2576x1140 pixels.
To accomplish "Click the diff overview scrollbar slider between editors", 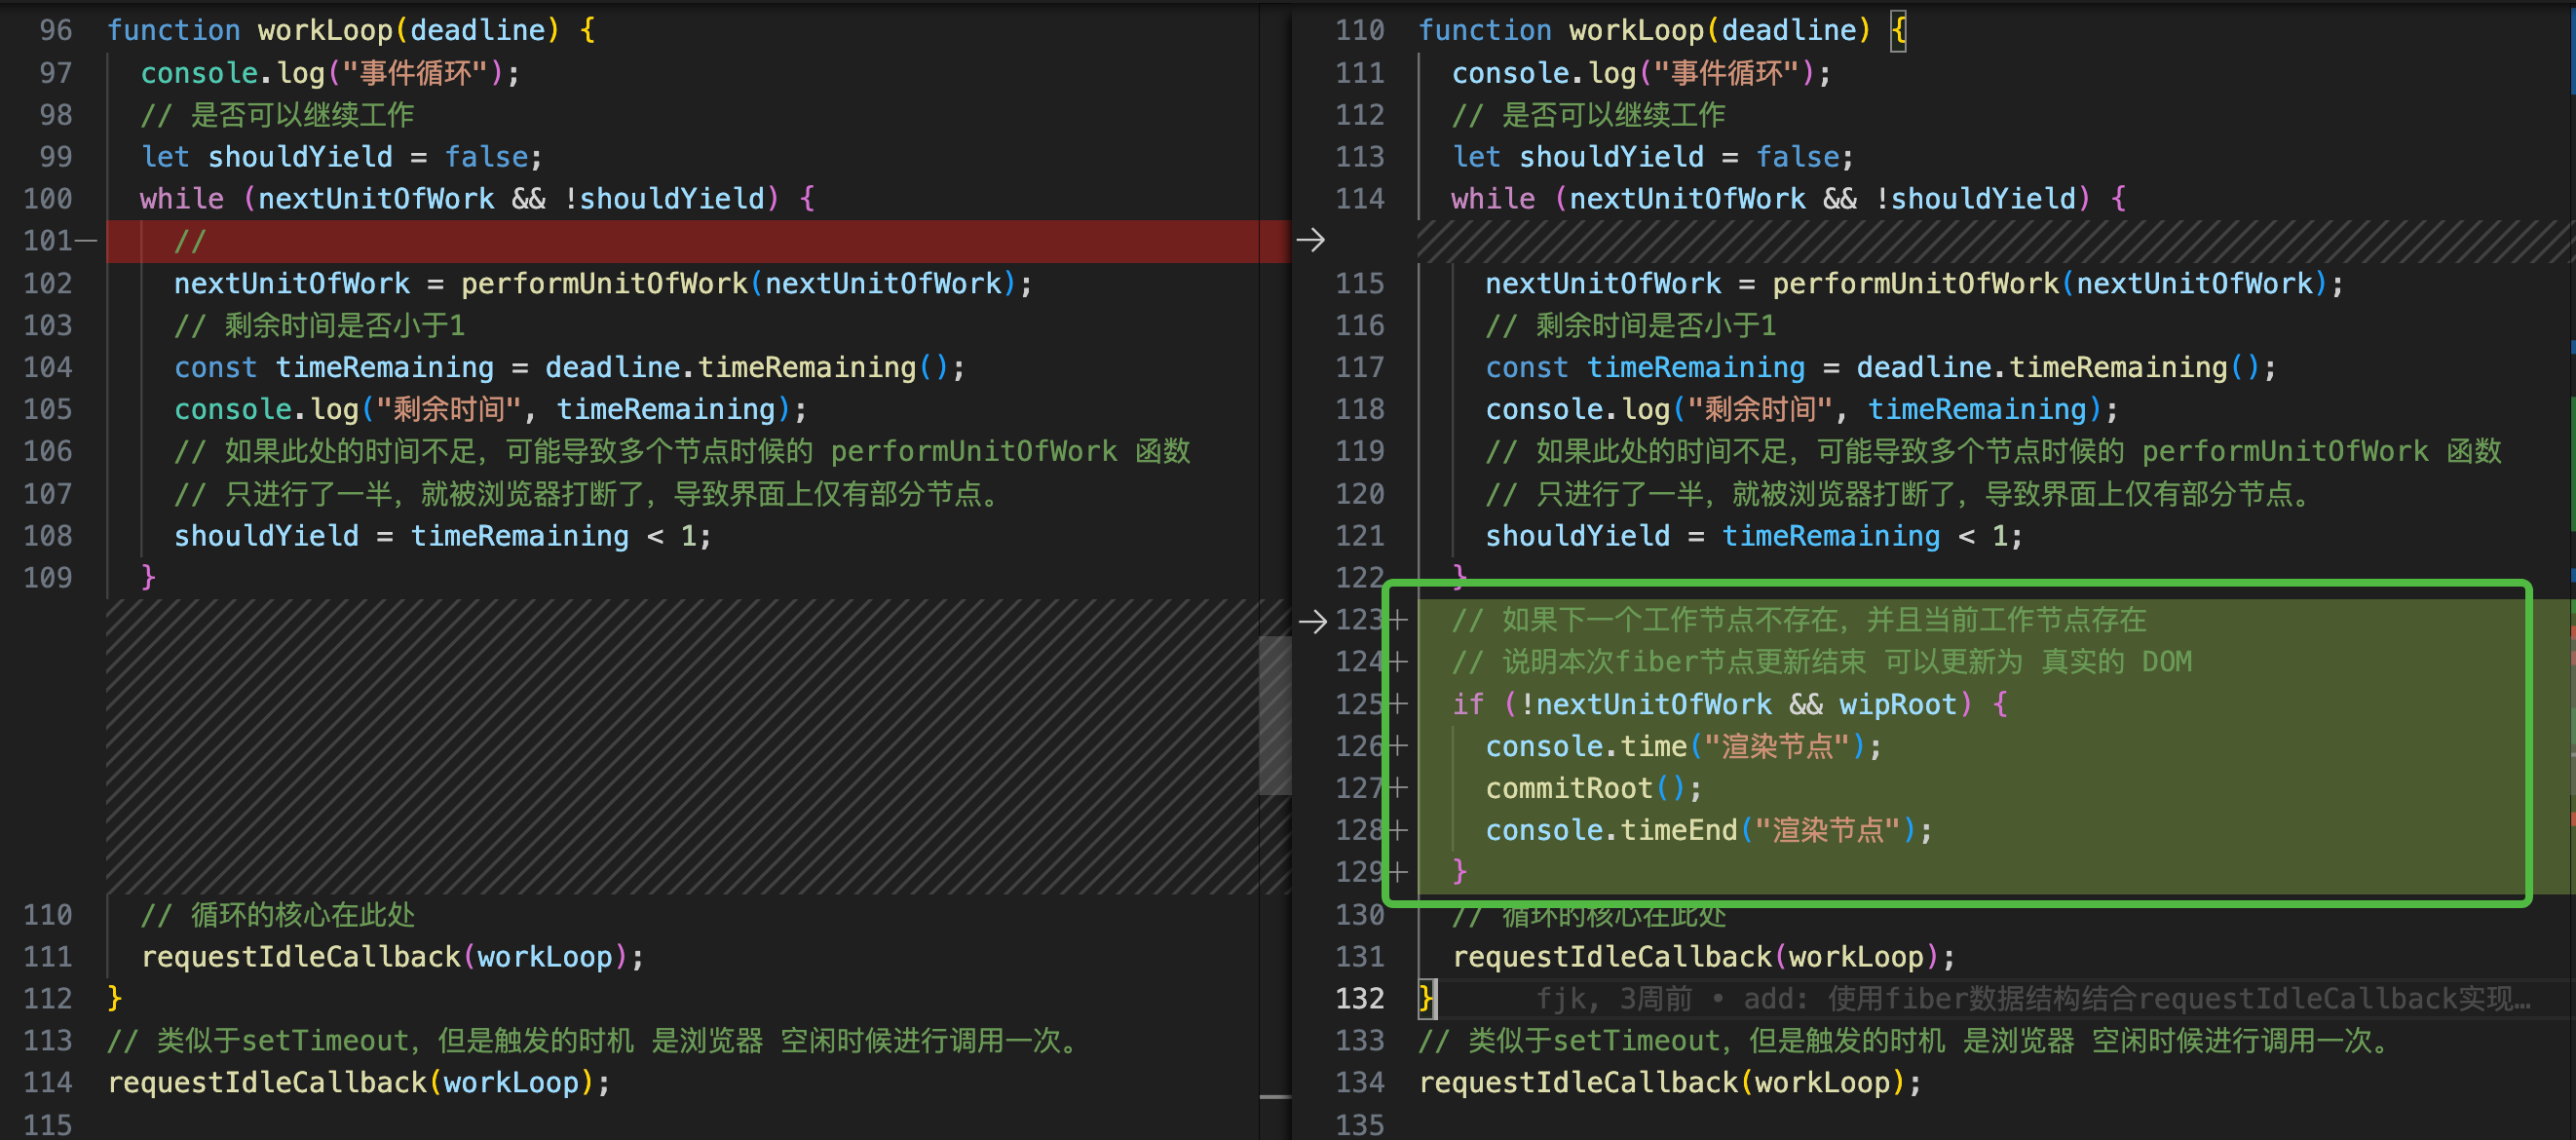I will [1274, 715].
